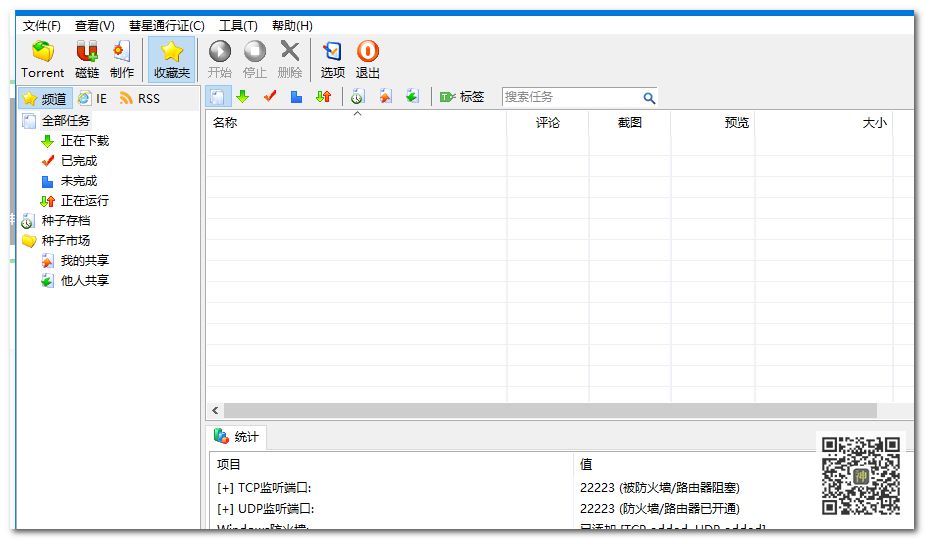Run search with magnifier icon
This screenshot has width=925, height=540.
[x=649, y=97]
